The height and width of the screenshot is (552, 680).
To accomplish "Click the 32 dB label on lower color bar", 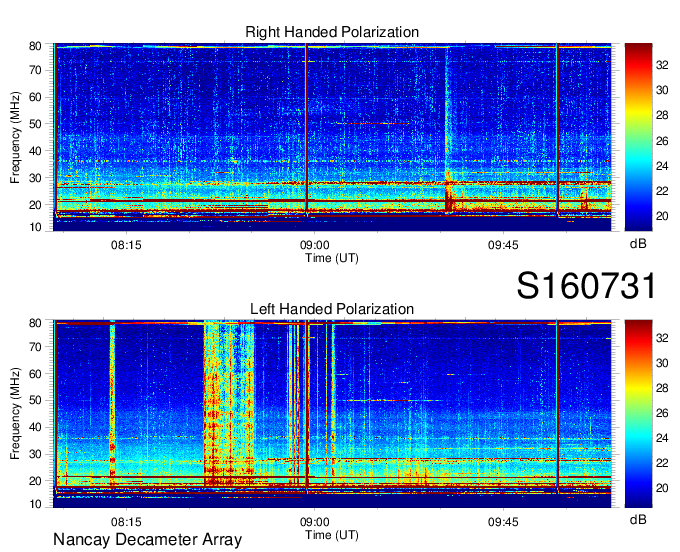I will [x=662, y=337].
